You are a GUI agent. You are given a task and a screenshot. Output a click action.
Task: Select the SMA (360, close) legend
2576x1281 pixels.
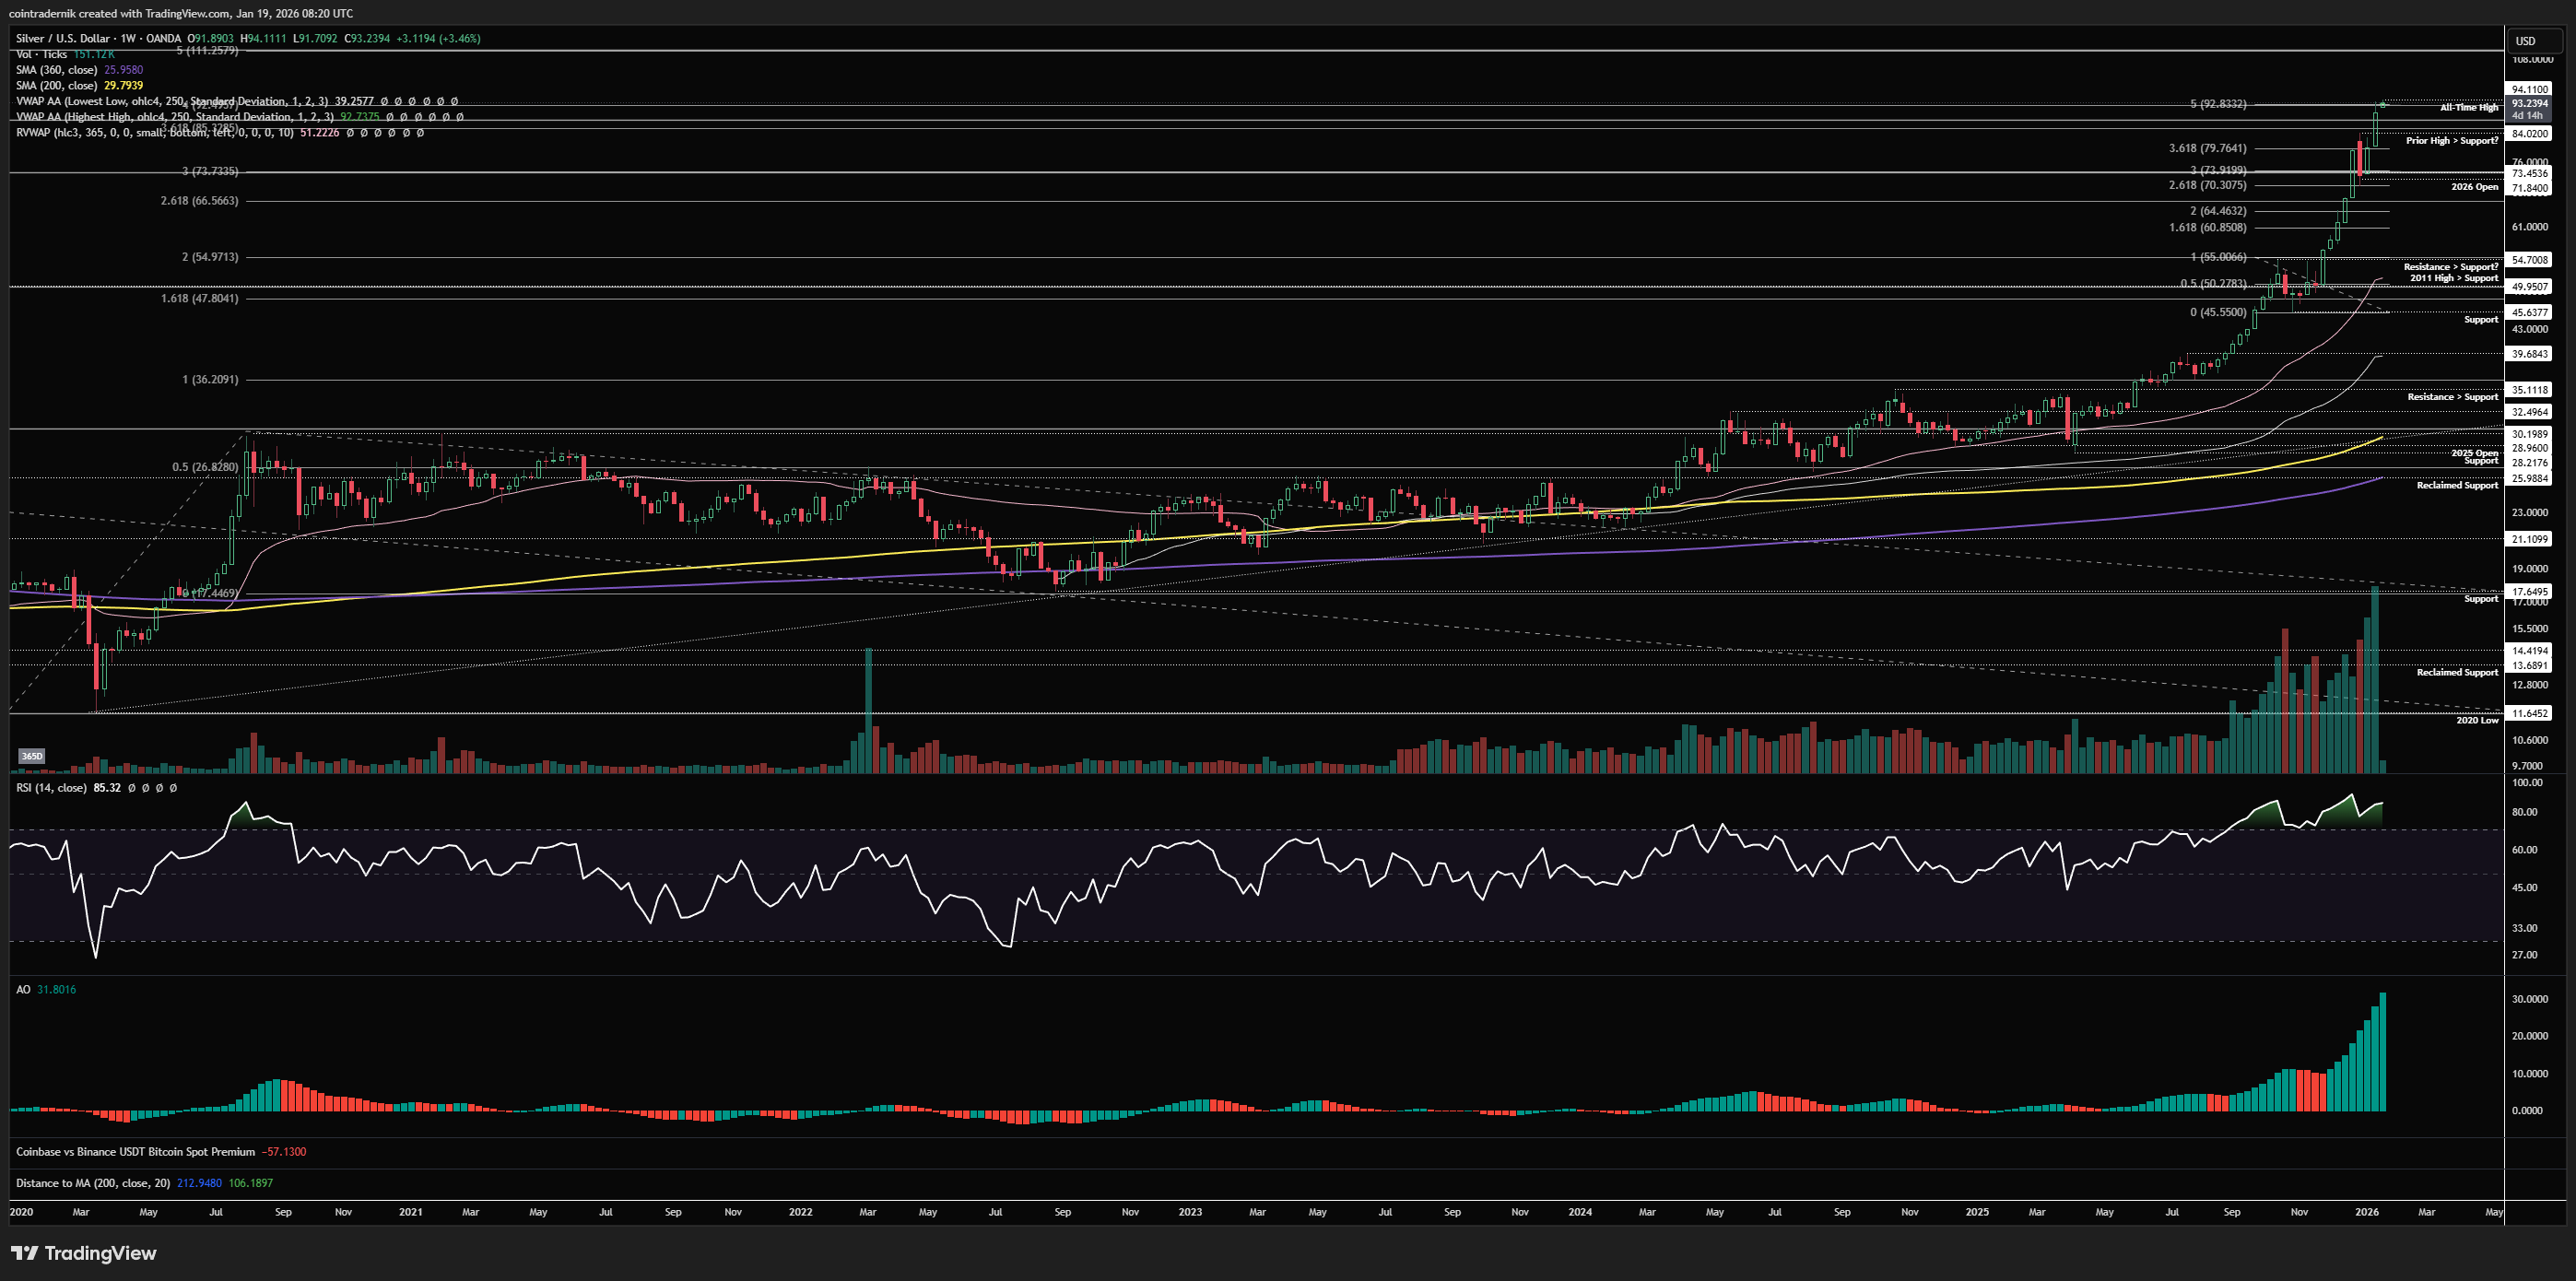click(57, 70)
